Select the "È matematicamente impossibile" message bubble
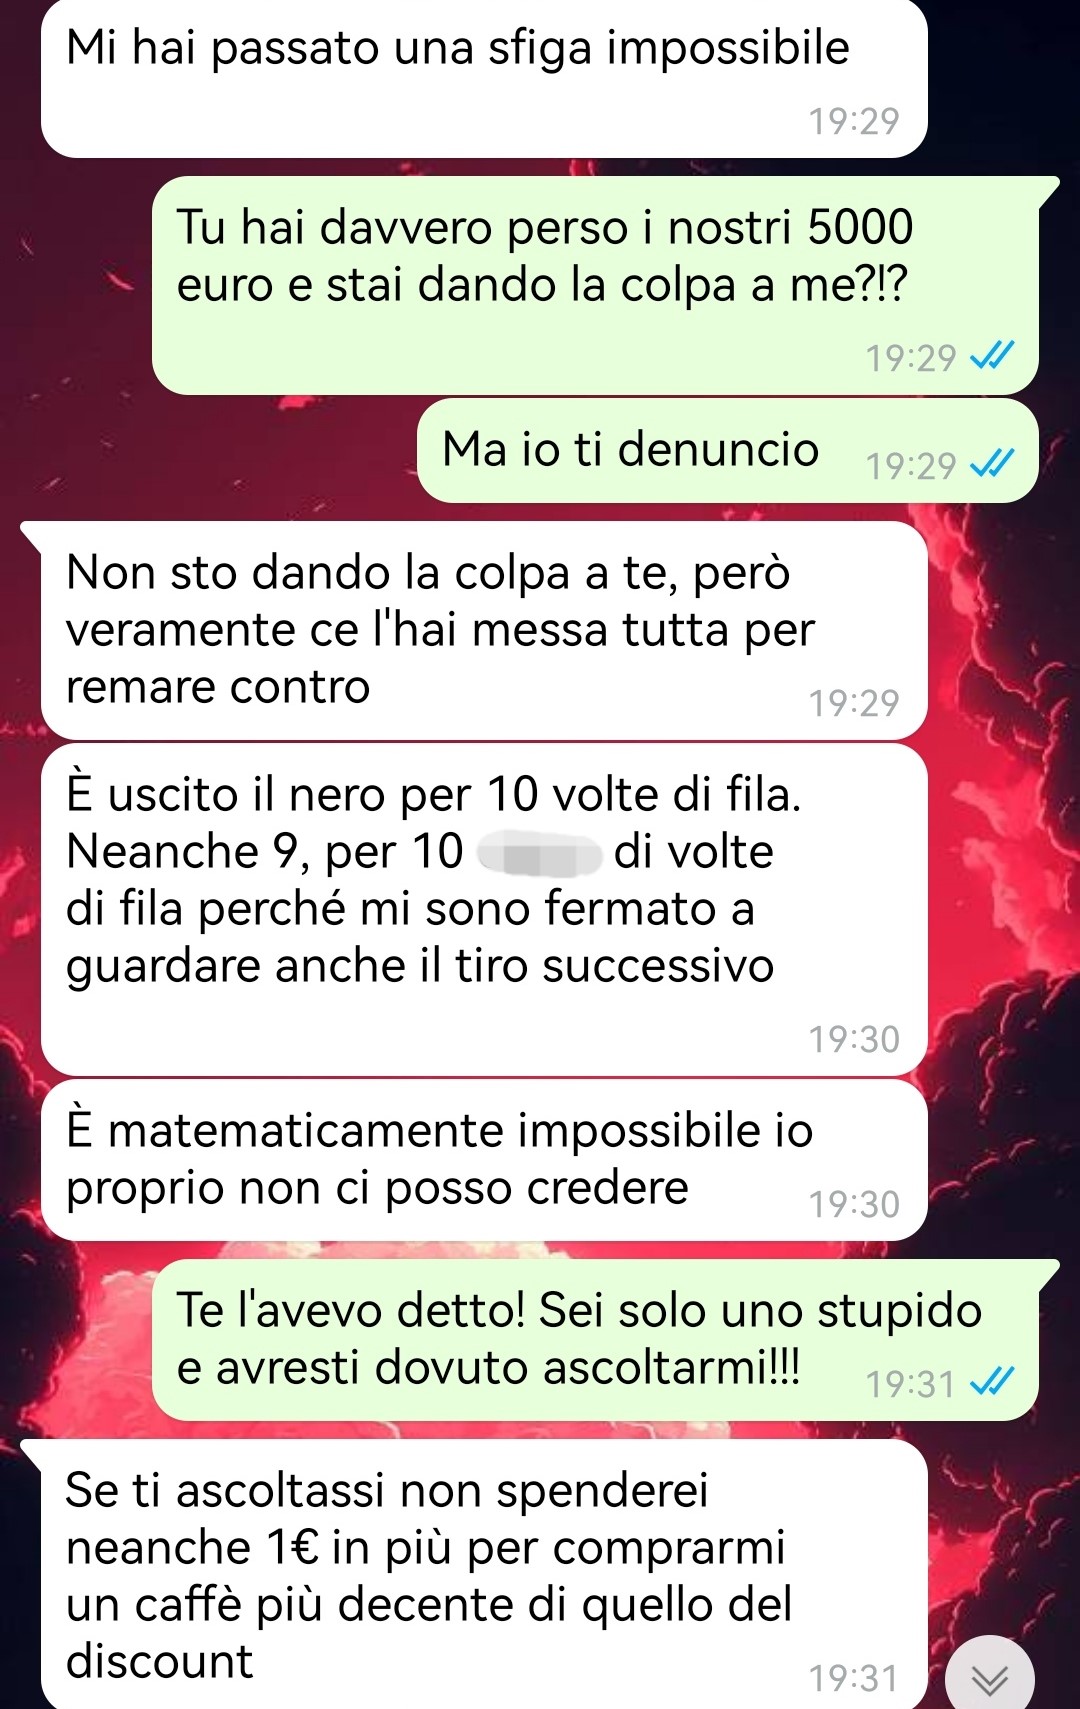Image resolution: width=1080 pixels, height=1709 pixels. (484, 1160)
